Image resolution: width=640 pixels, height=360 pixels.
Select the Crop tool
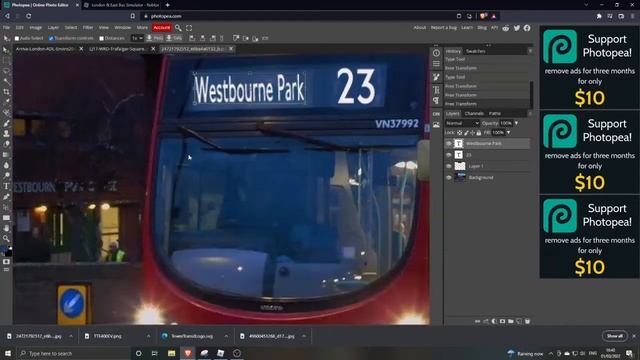(x=6, y=92)
